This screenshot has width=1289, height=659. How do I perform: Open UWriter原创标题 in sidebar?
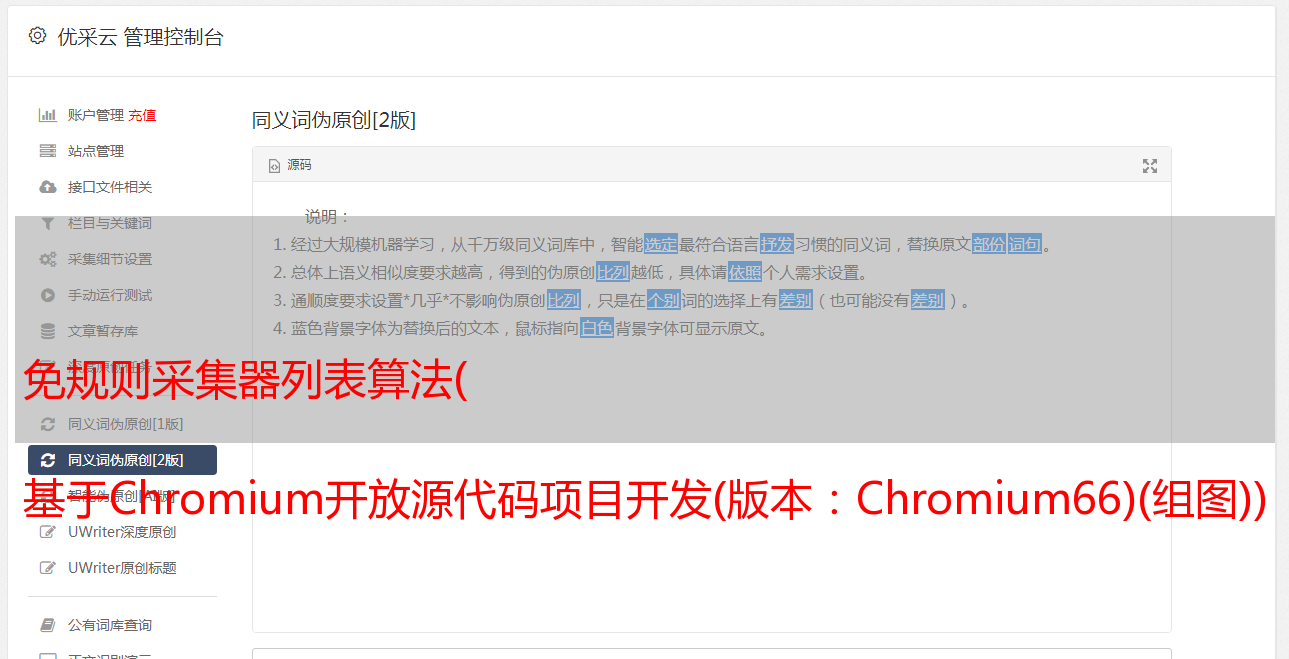122,568
